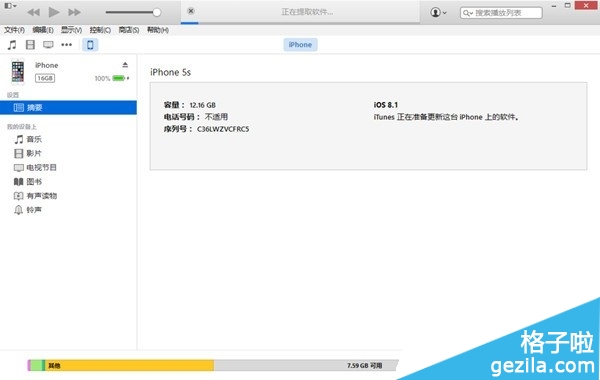
Task: Click the serial number C36LWZVCFRC5
Action: coord(223,129)
